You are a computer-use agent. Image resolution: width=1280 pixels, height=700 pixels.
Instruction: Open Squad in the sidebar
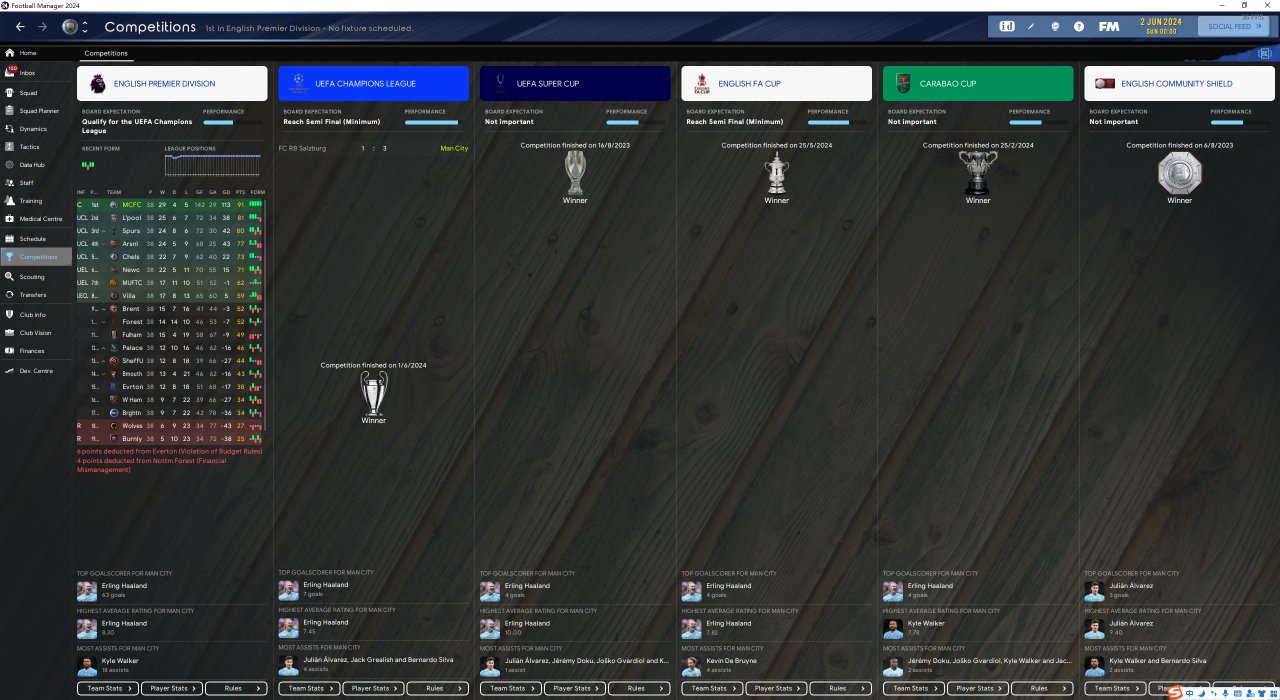click(37, 93)
